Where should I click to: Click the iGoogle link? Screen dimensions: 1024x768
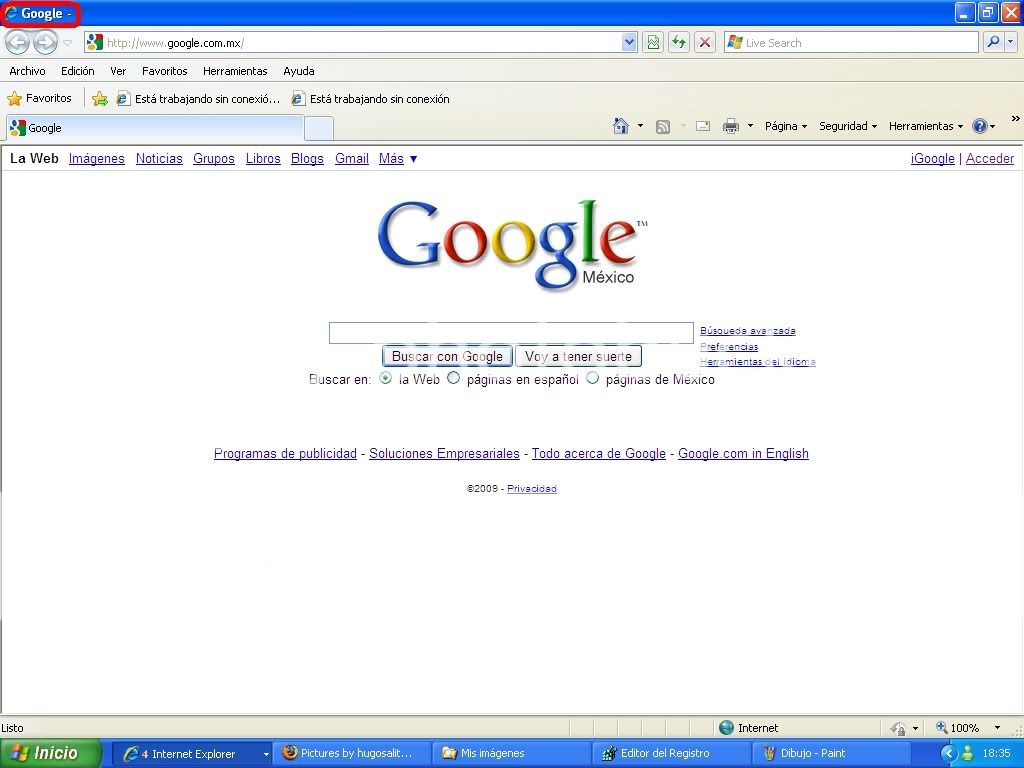pyautogui.click(x=933, y=159)
